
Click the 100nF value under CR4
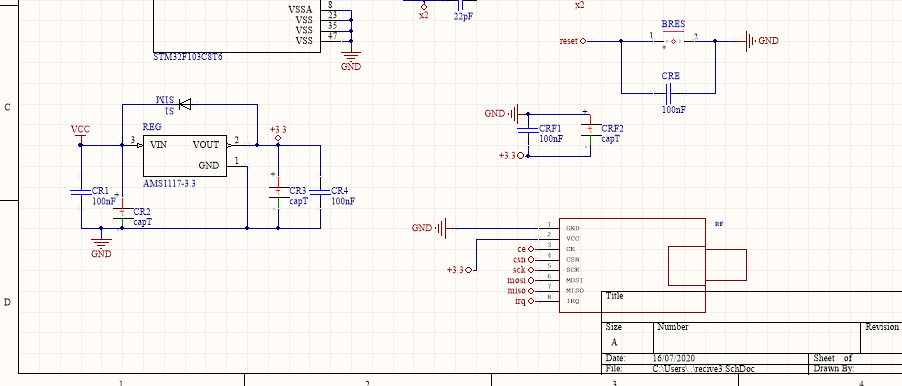click(x=343, y=201)
